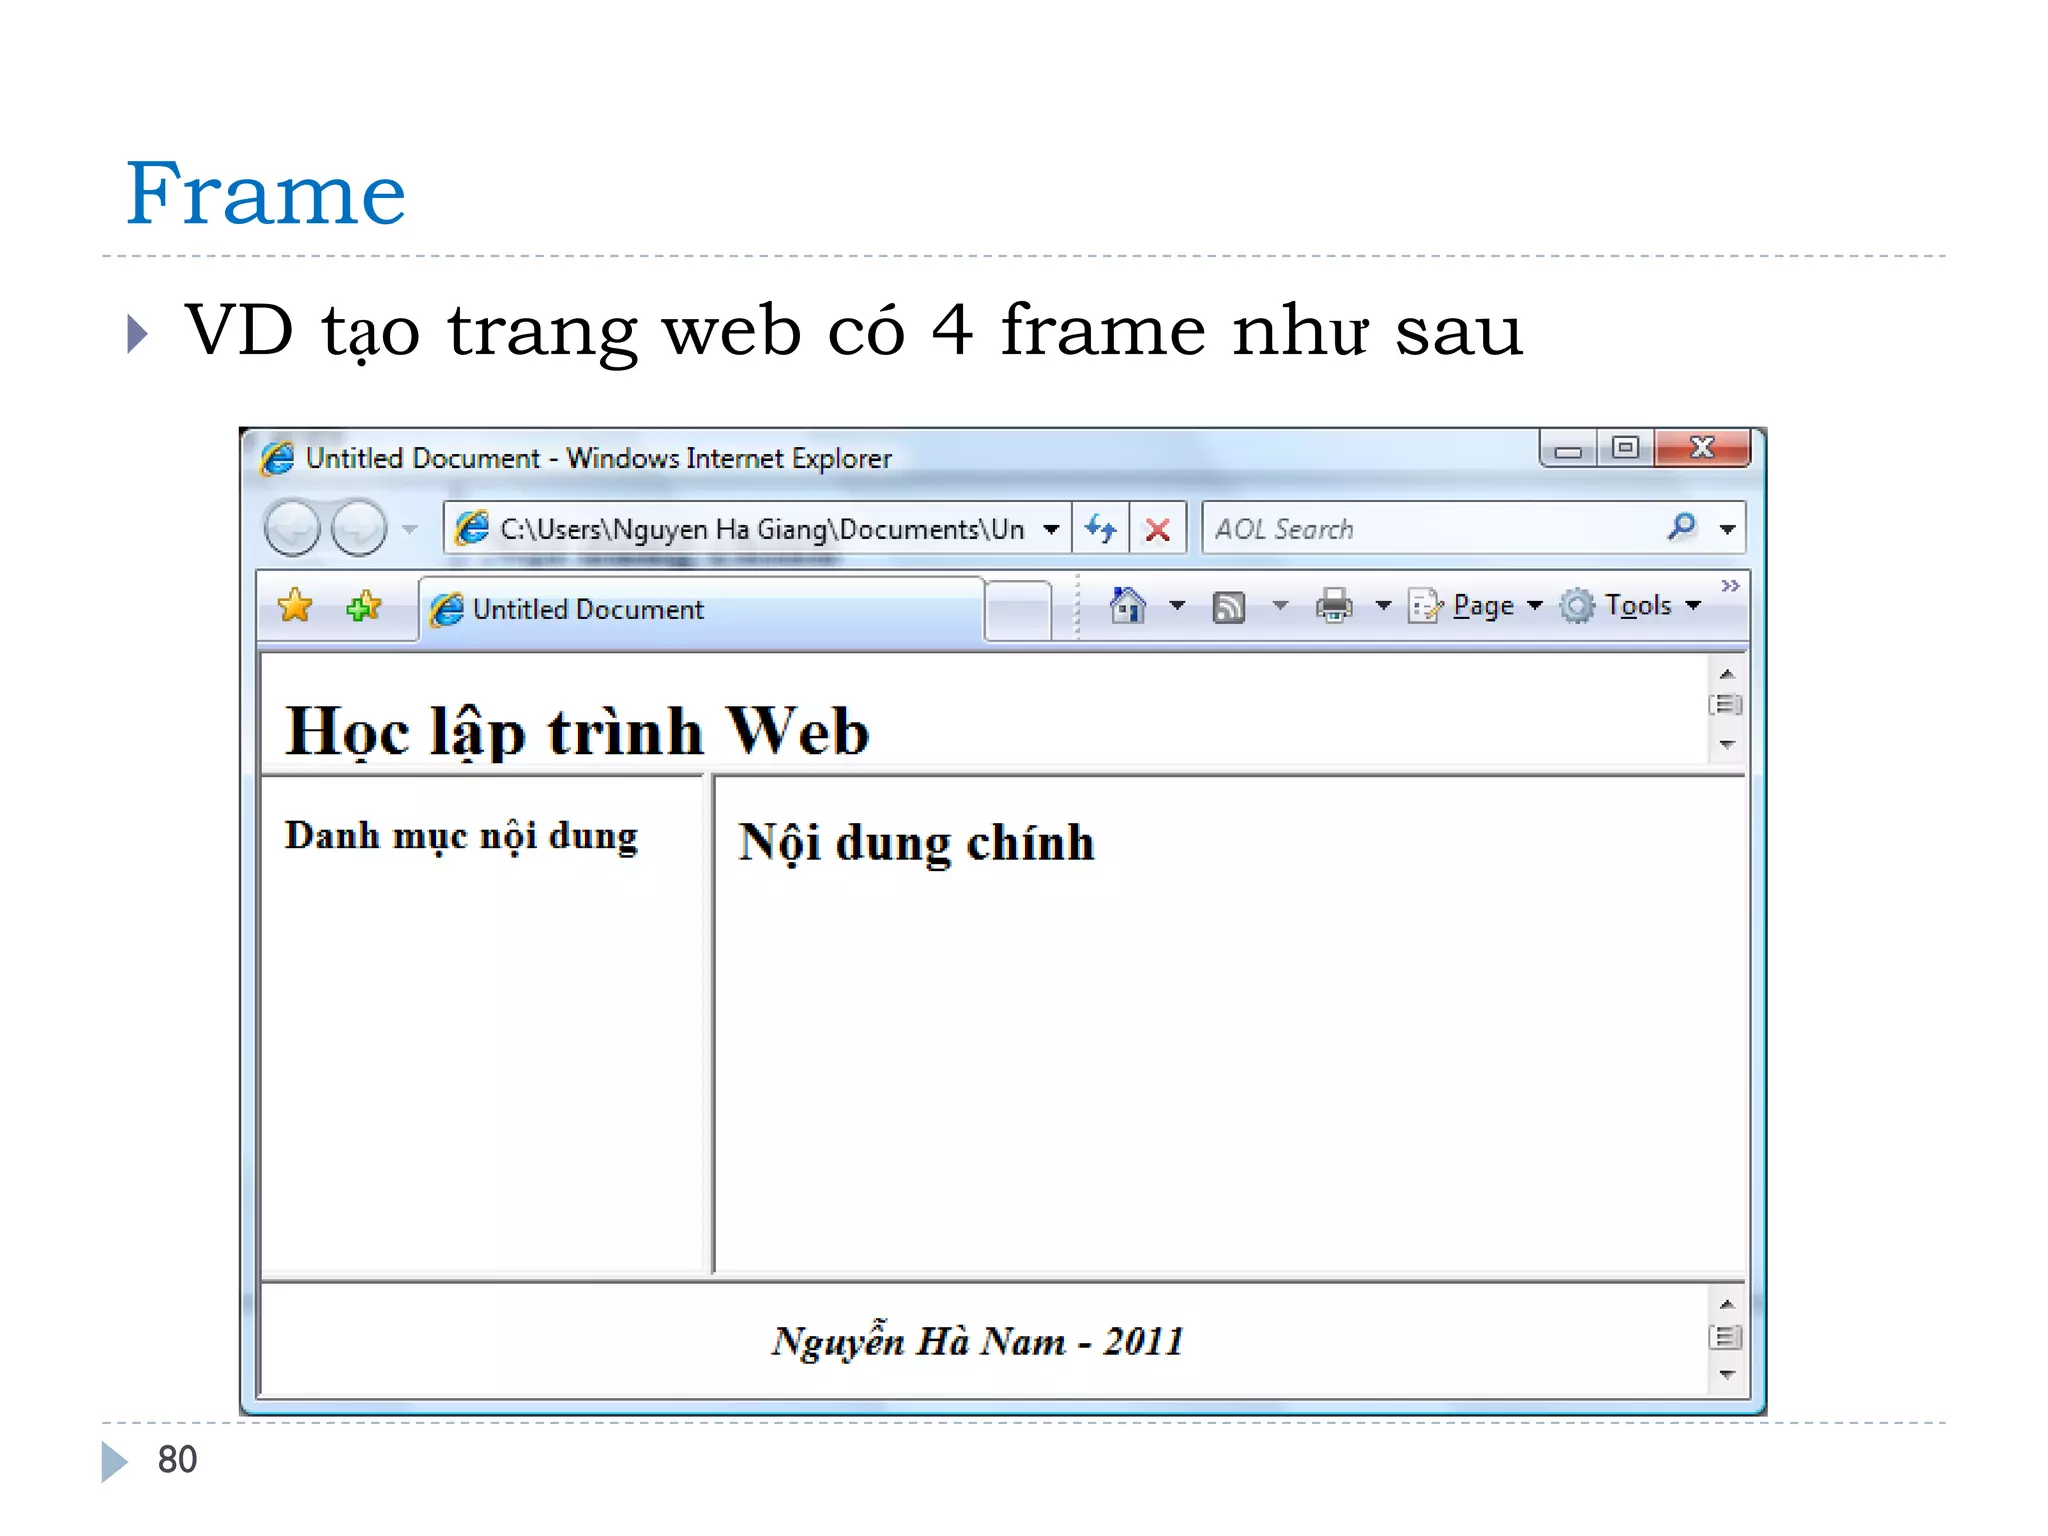Click the heading 'Học lập trình Web'
Screen dimensions: 2048x1536
[577, 732]
